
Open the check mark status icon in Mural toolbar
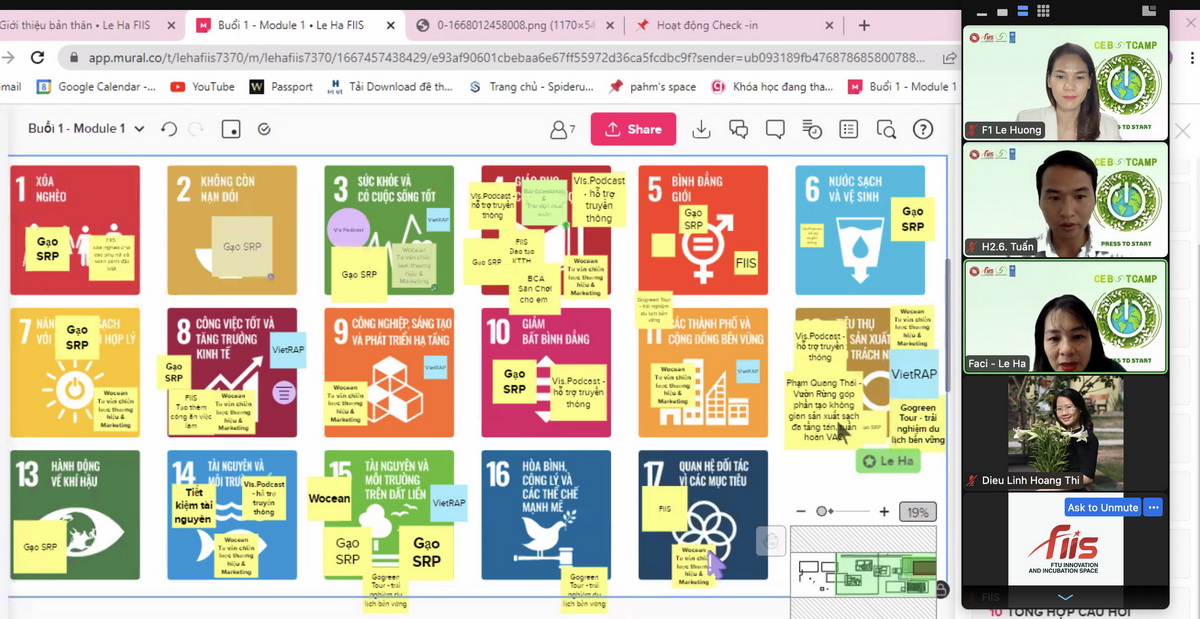coord(264,129)
